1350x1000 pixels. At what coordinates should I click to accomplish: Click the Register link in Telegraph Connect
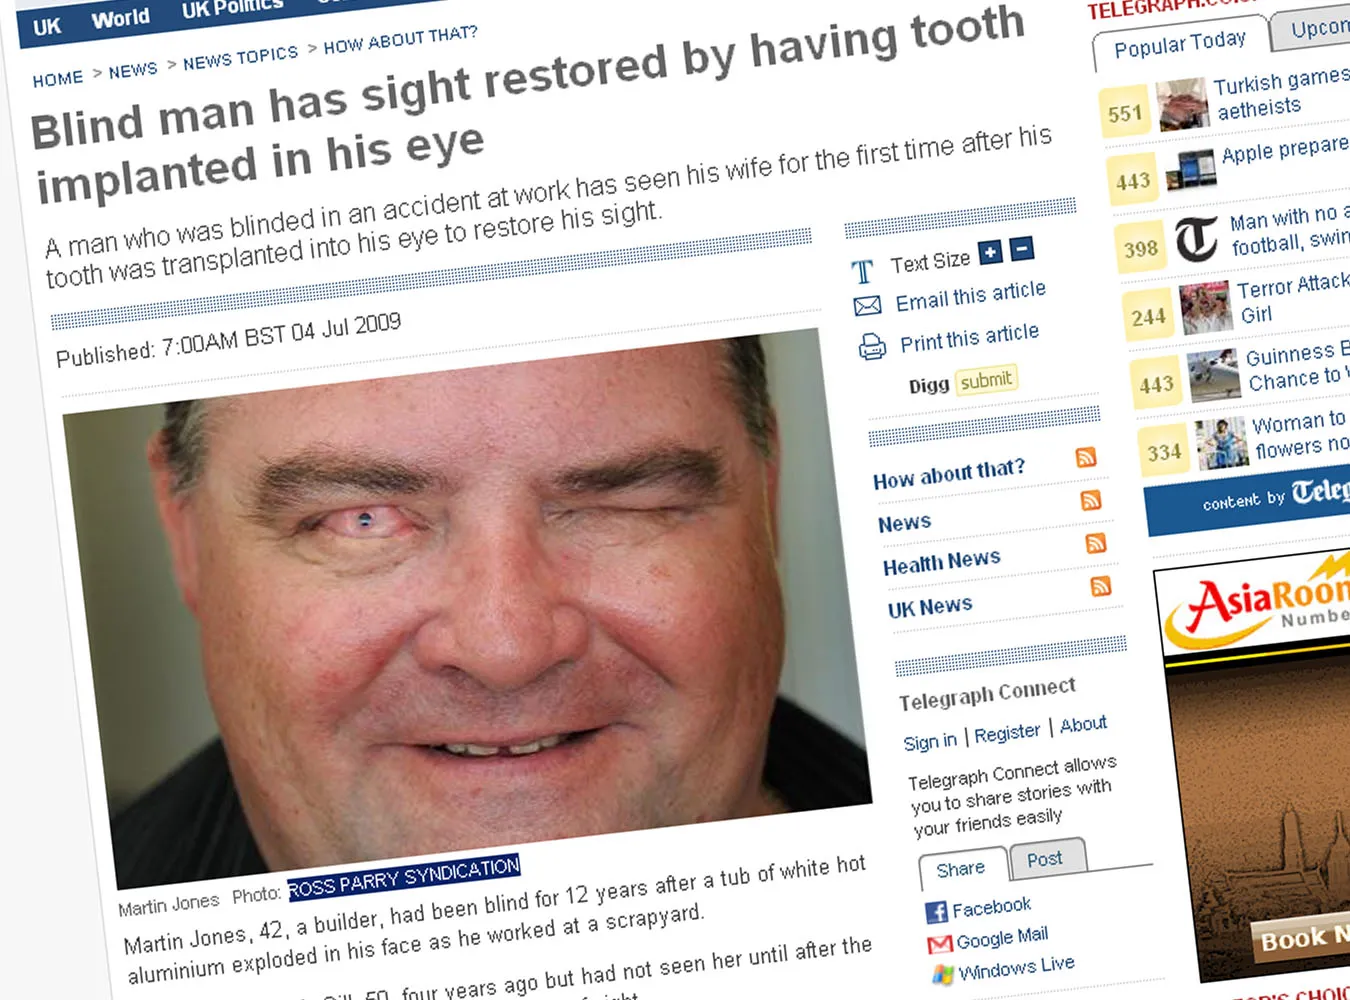click(x=1007, y=734)
